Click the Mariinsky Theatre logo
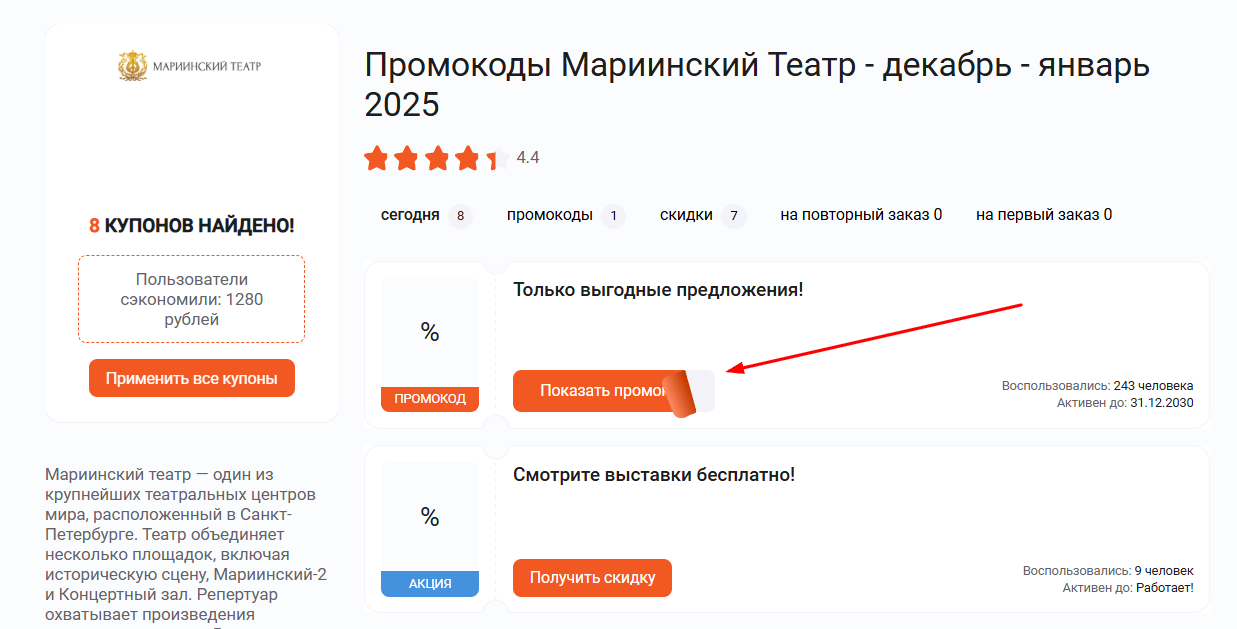Viewport: 1237px width, 629px height. coord(190,64)
